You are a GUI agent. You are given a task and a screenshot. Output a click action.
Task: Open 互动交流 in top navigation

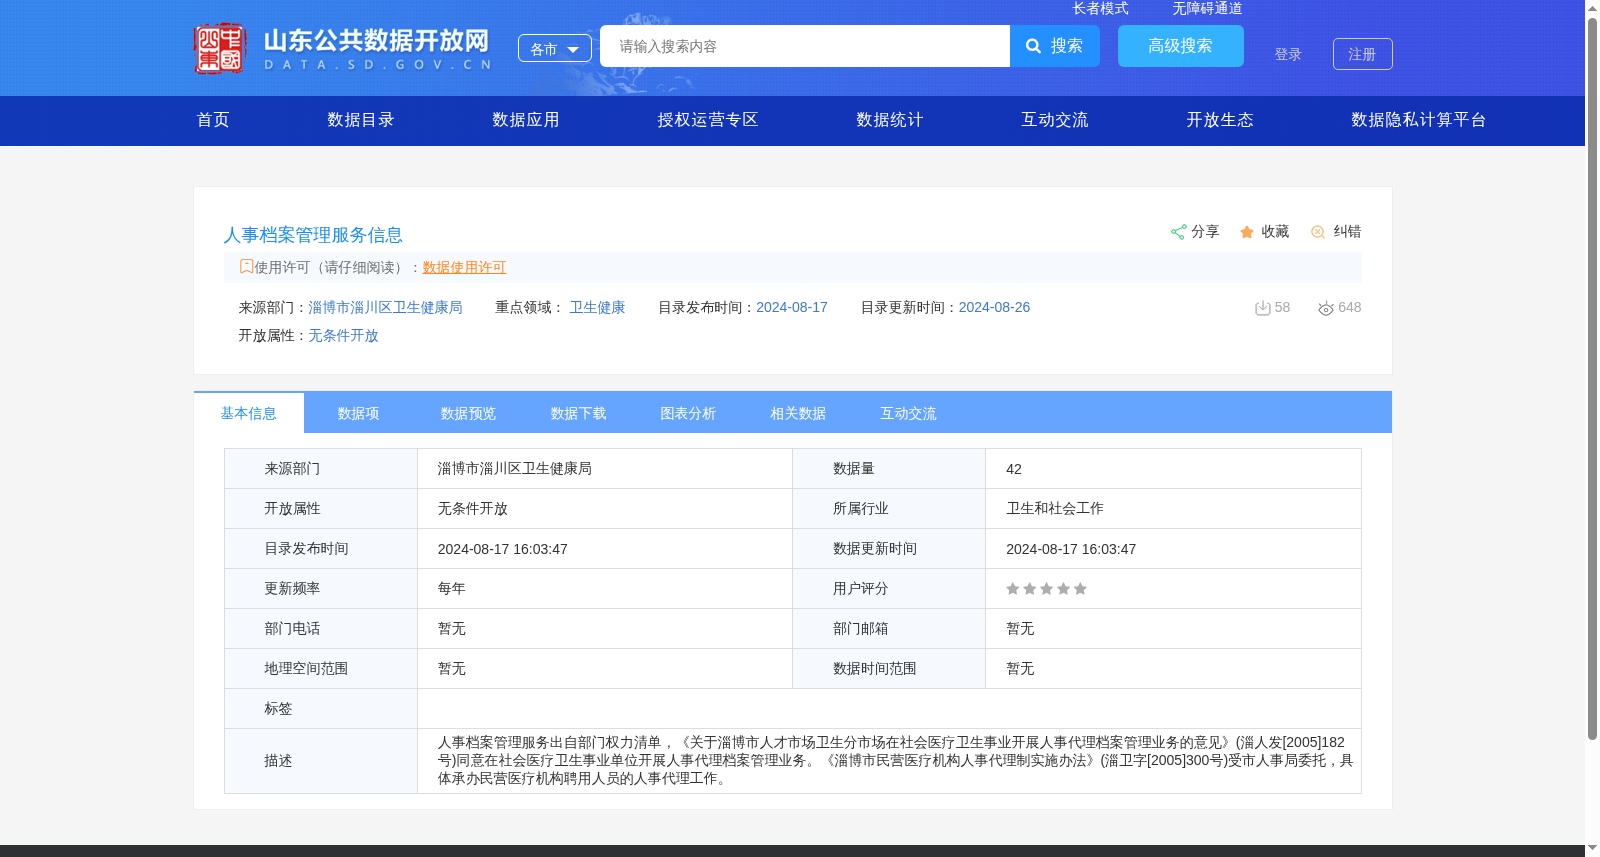tap(1055, 120)
